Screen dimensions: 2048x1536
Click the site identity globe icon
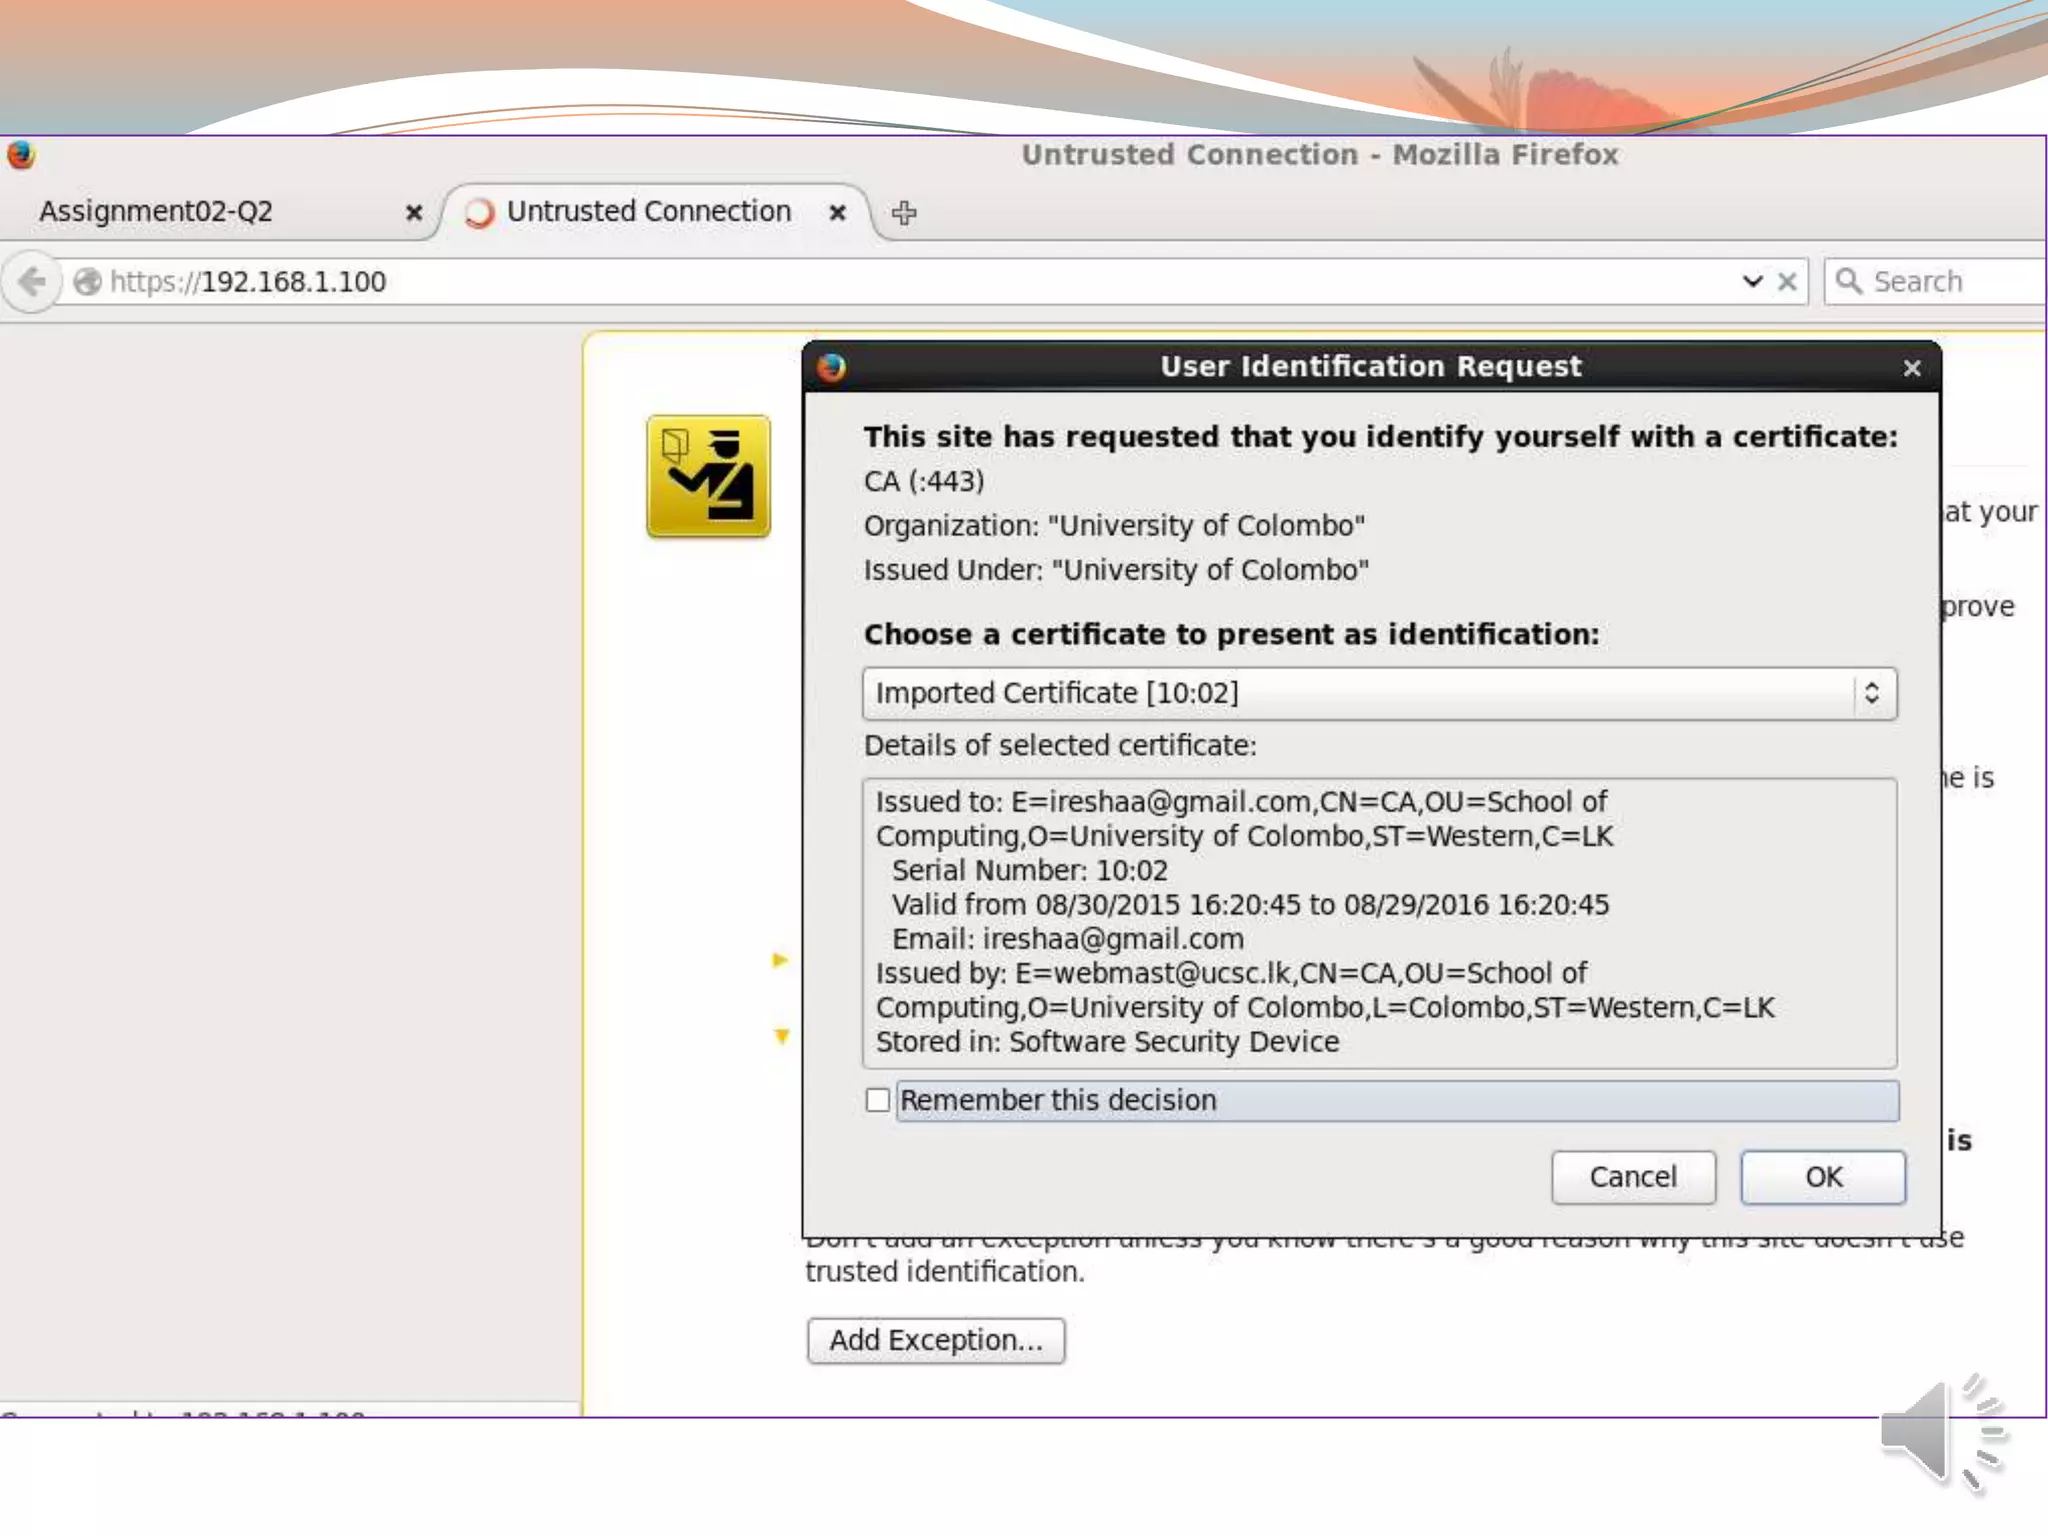(88, 282)
